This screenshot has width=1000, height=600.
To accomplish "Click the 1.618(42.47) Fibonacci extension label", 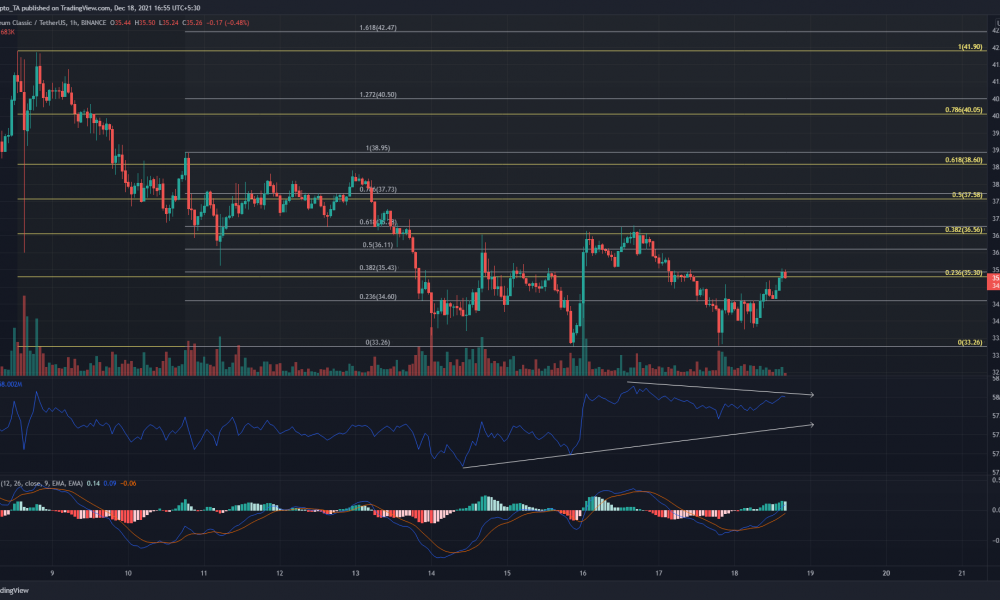I will (378, 27).
